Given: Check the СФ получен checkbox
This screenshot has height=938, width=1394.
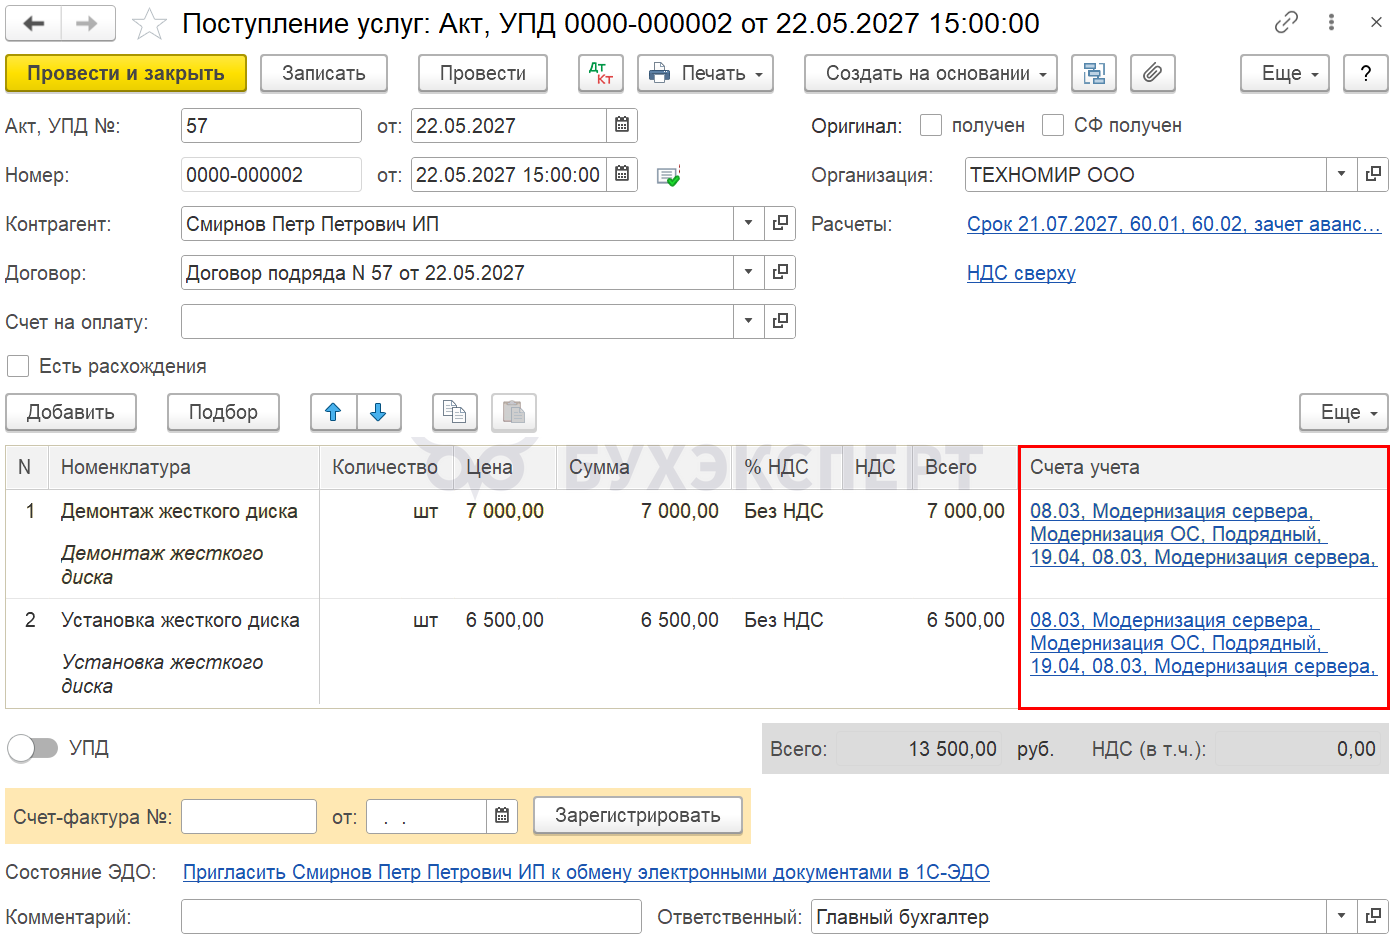Looking at the screenshot, I should 1053,125.
